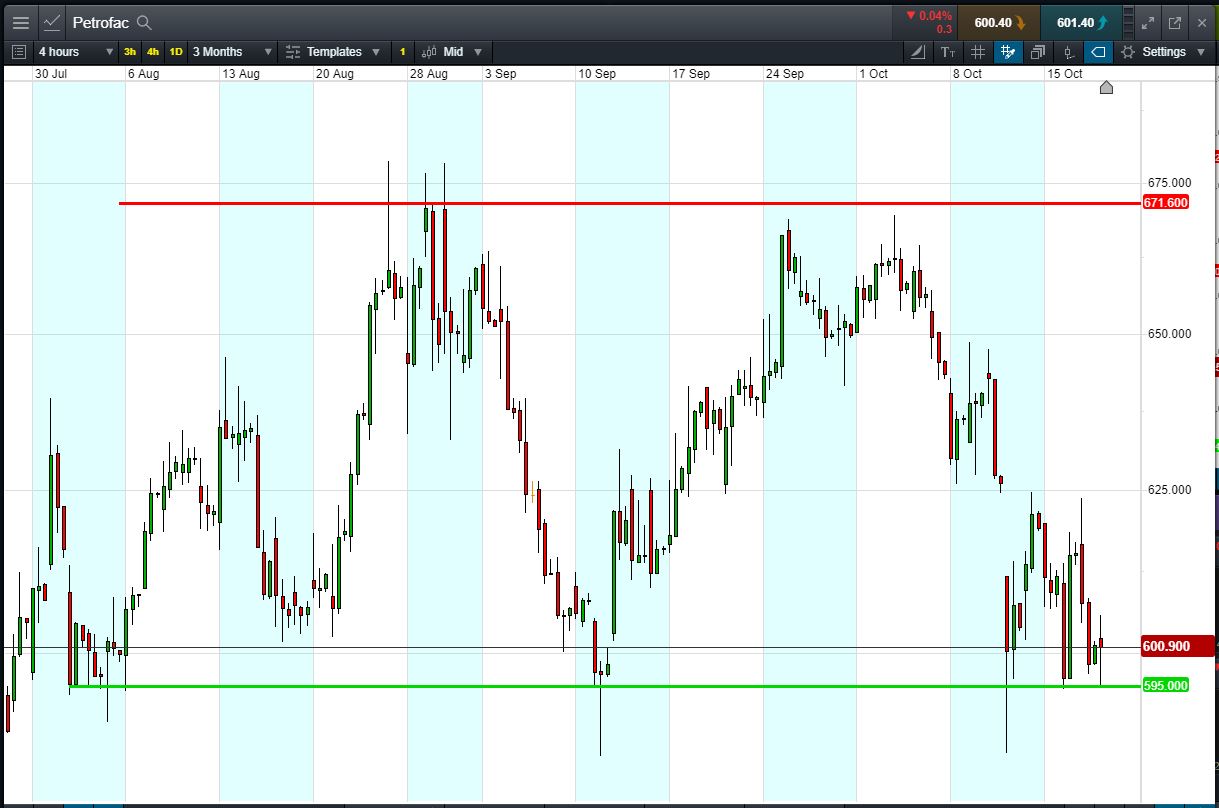Click the 6 Aug date on time axis
Image resolution: width=1219 pixels, height=808 pixels.
pos(143,74)
